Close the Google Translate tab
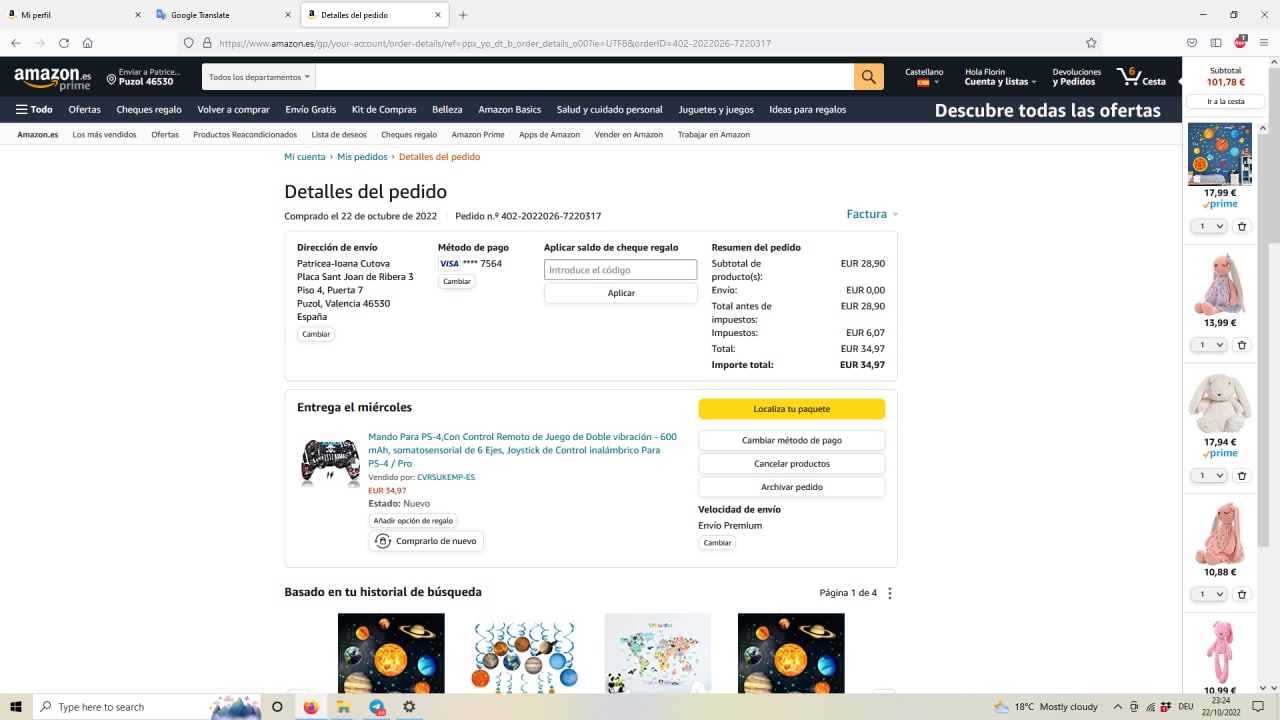 click(x=288, y=15)
